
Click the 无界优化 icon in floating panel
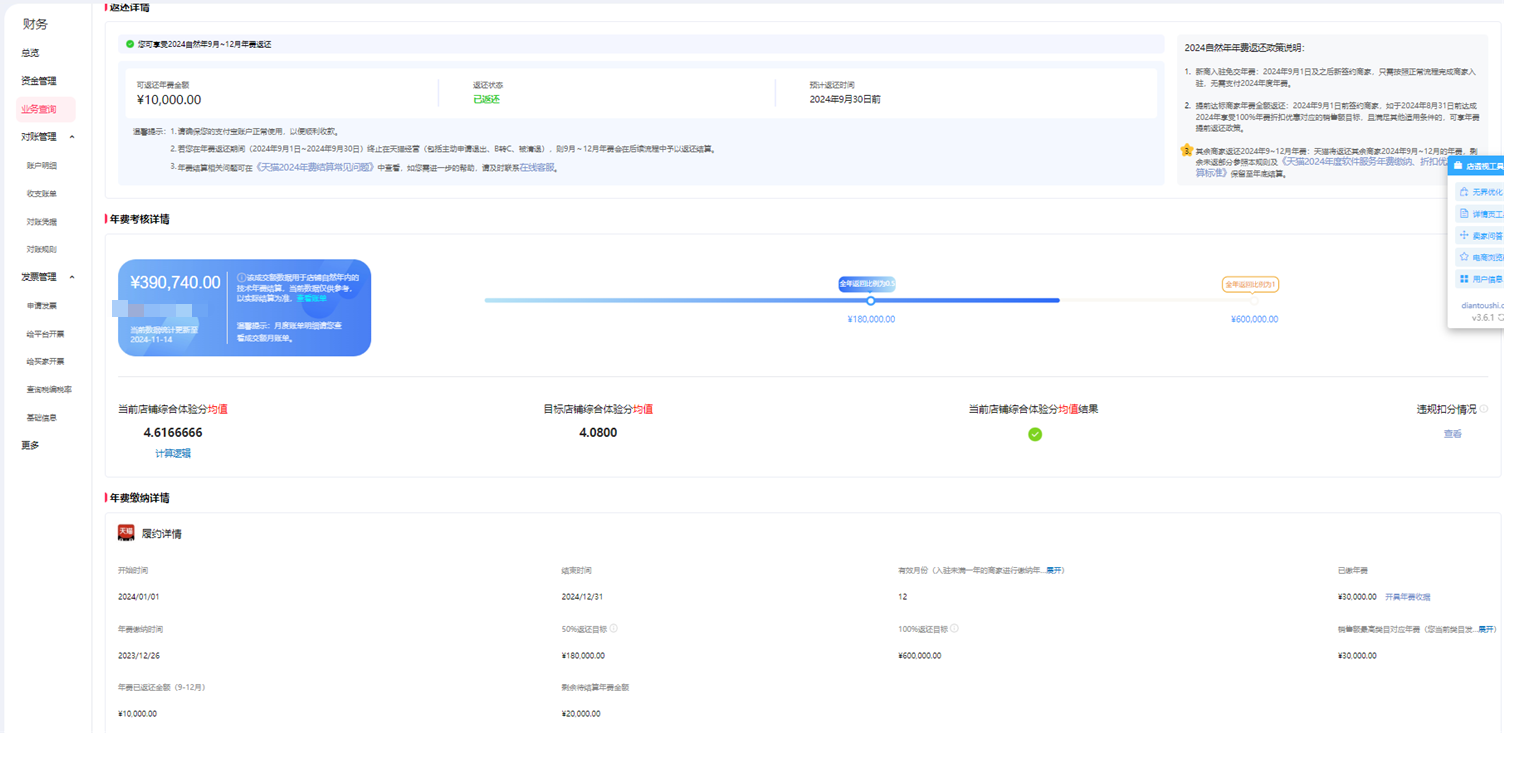[x=1464, y=192]
